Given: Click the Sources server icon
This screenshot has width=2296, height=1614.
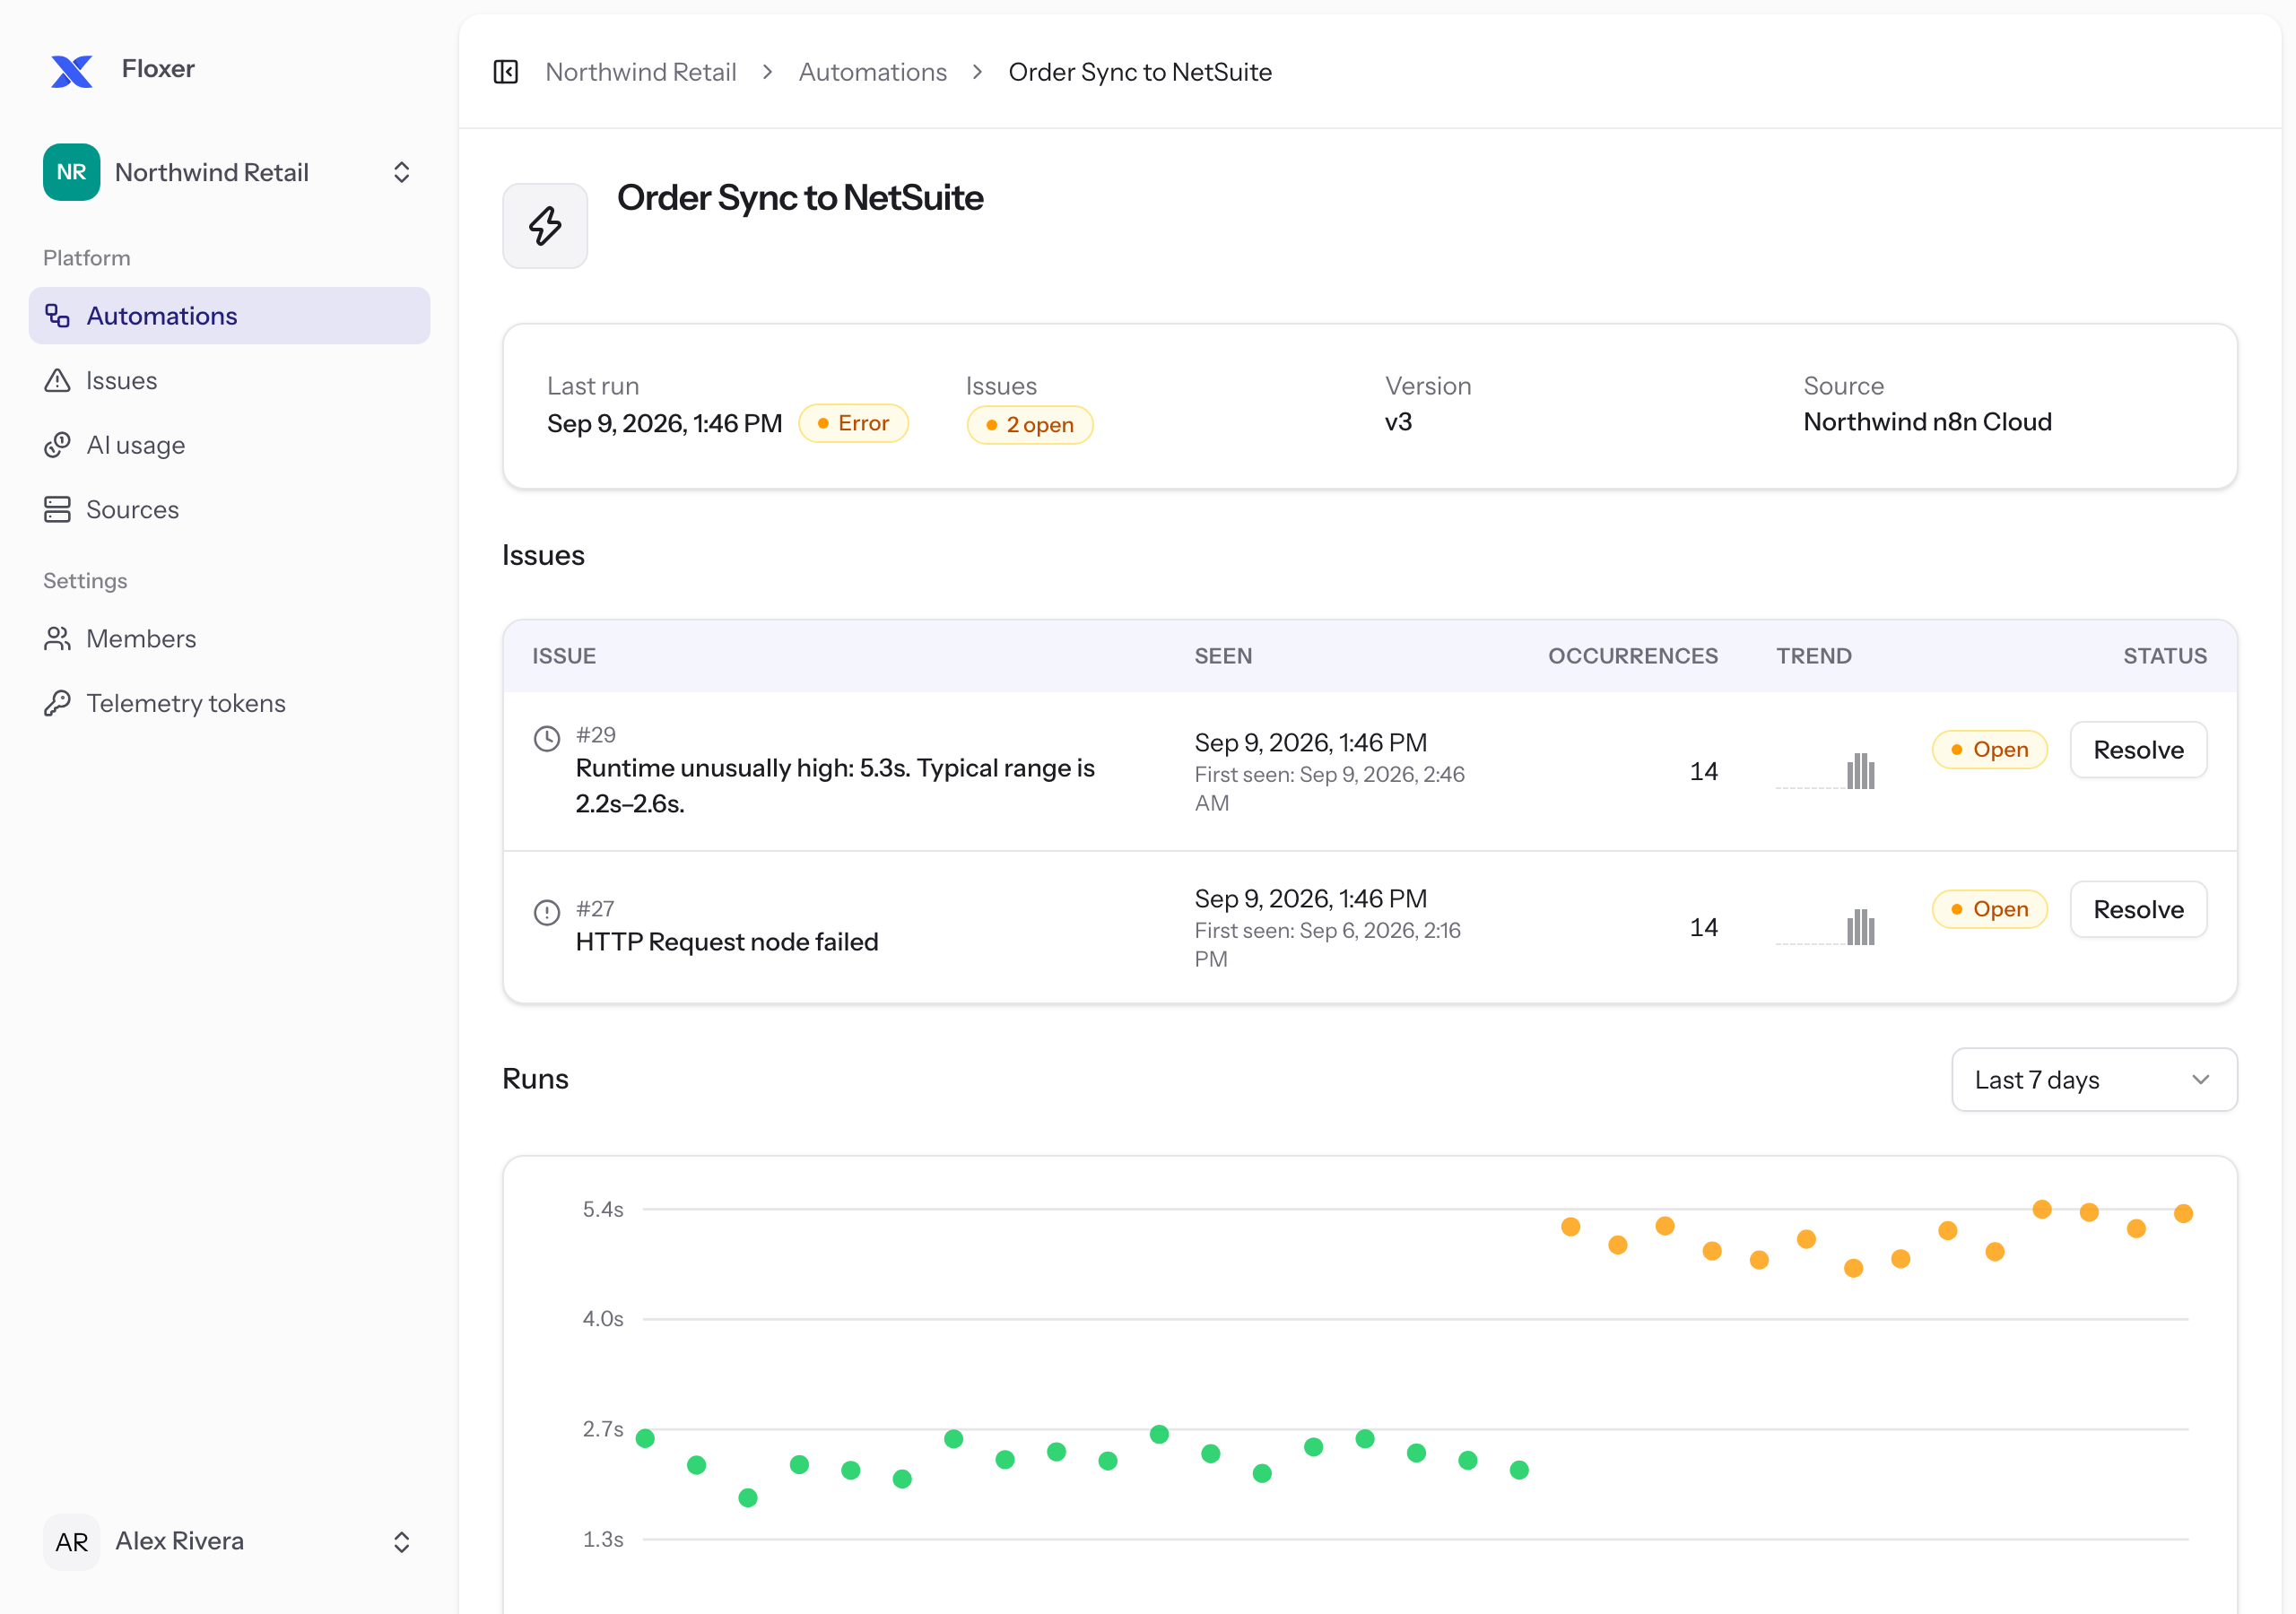Looking at the screenshot, I should (x=58, y=509).
